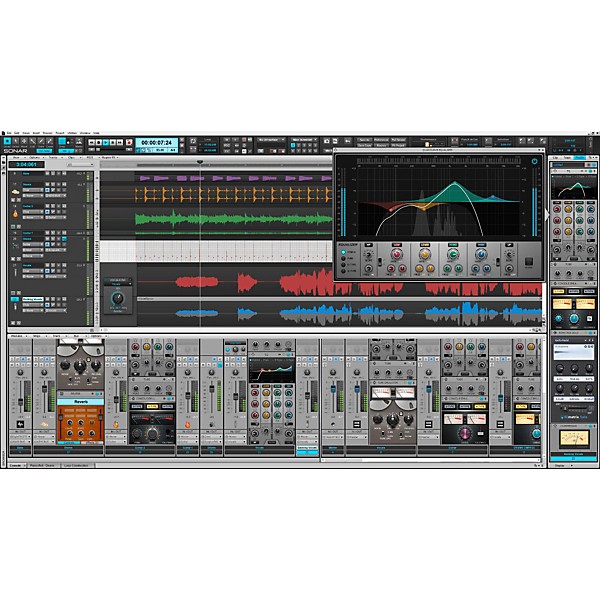Enable the LP filter in the EQ window
The width and height of the screenshot is (600, 600).
[509, 245]
